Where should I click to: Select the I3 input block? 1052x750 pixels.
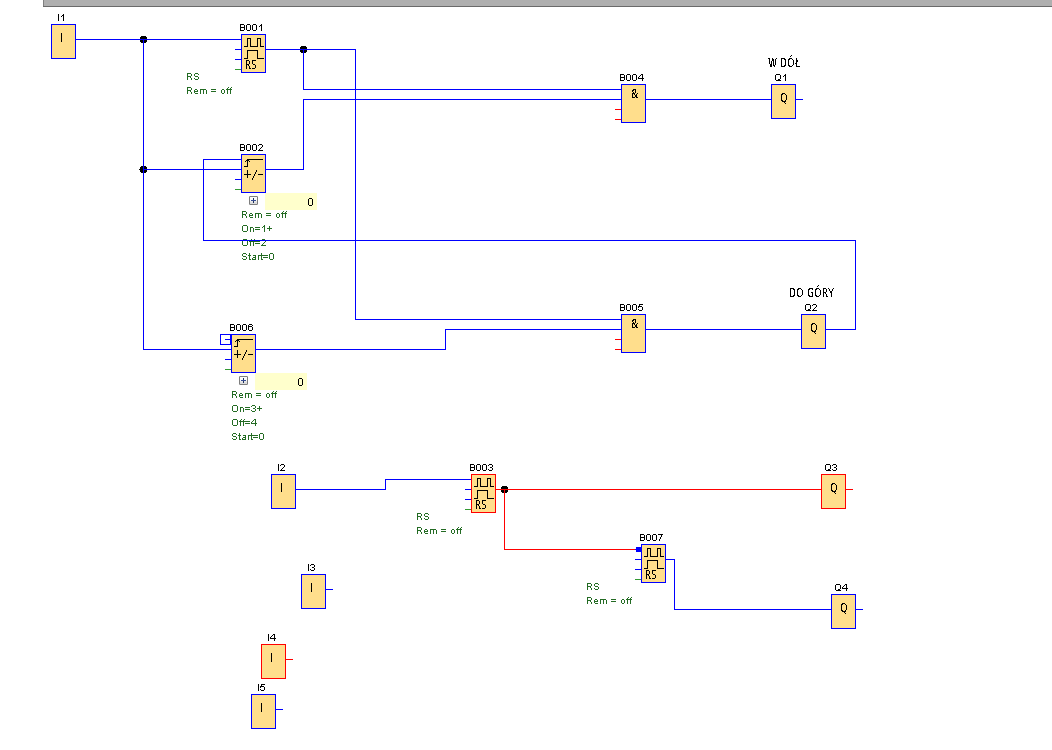coord(313,592)
